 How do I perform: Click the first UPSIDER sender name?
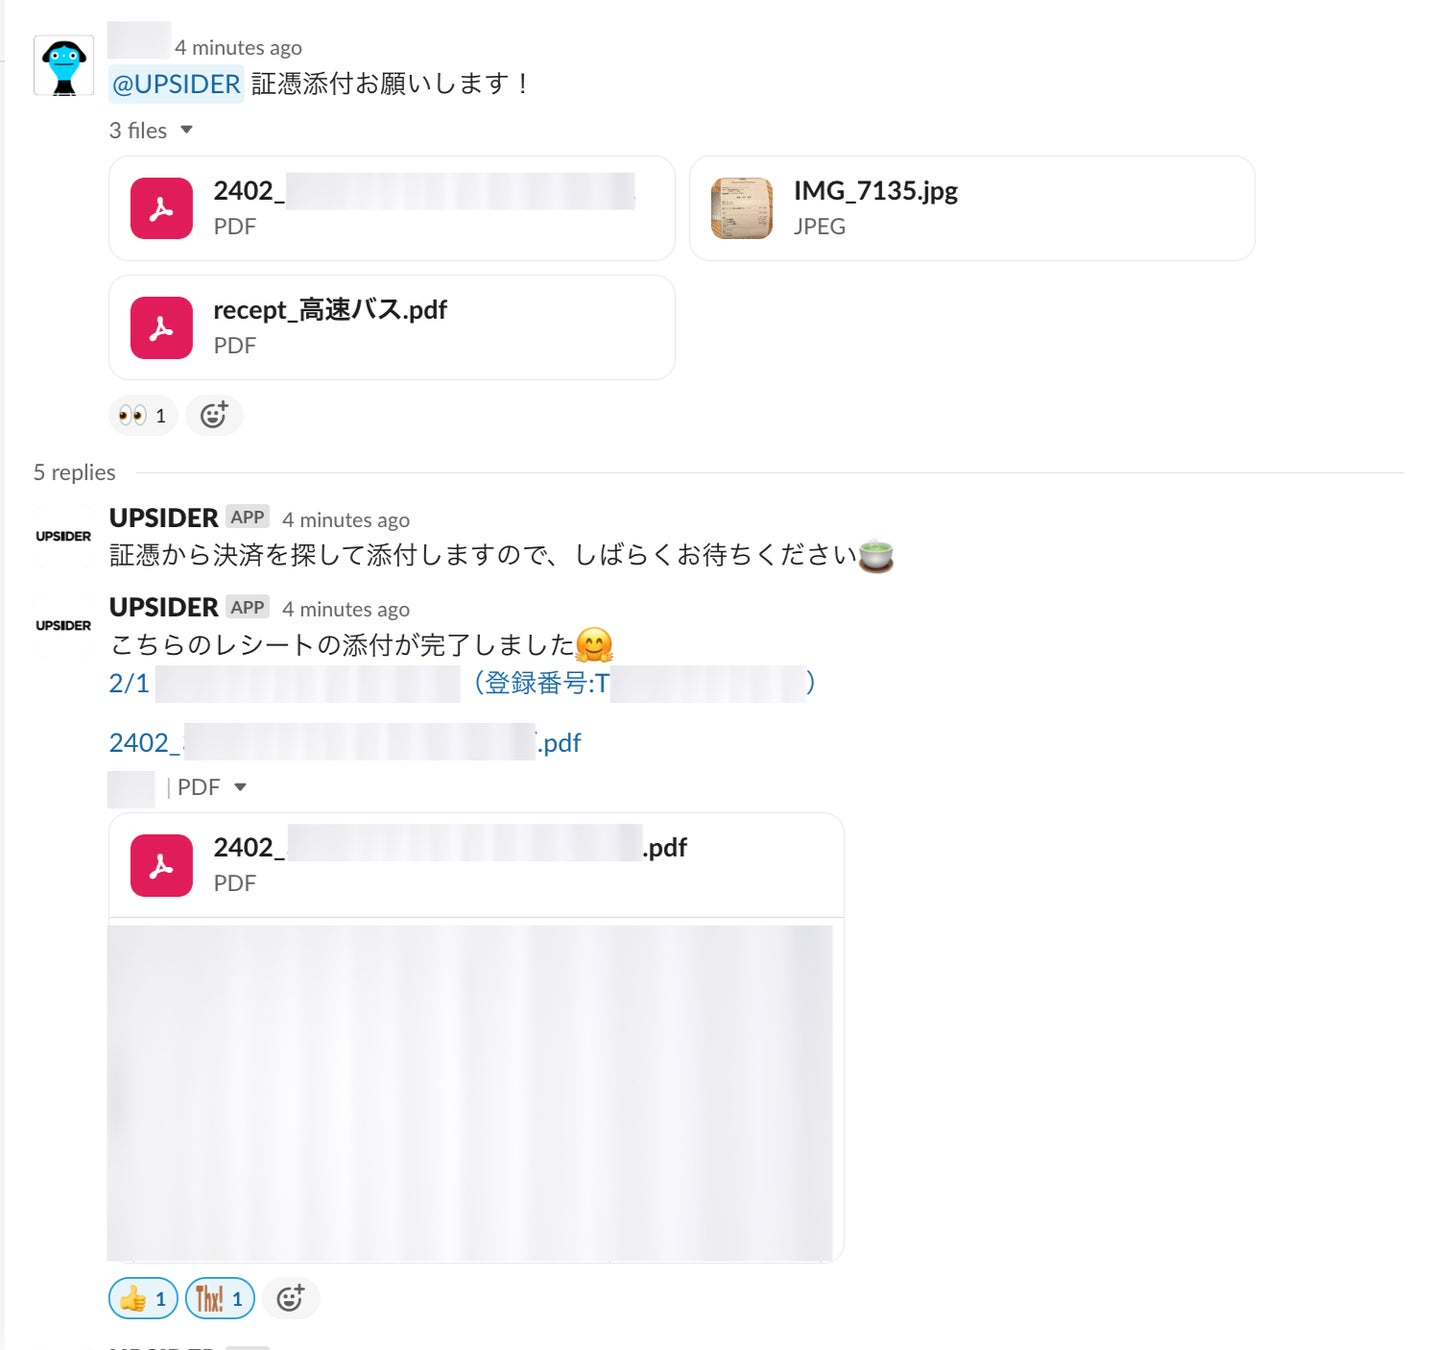(x=163, y=518)
